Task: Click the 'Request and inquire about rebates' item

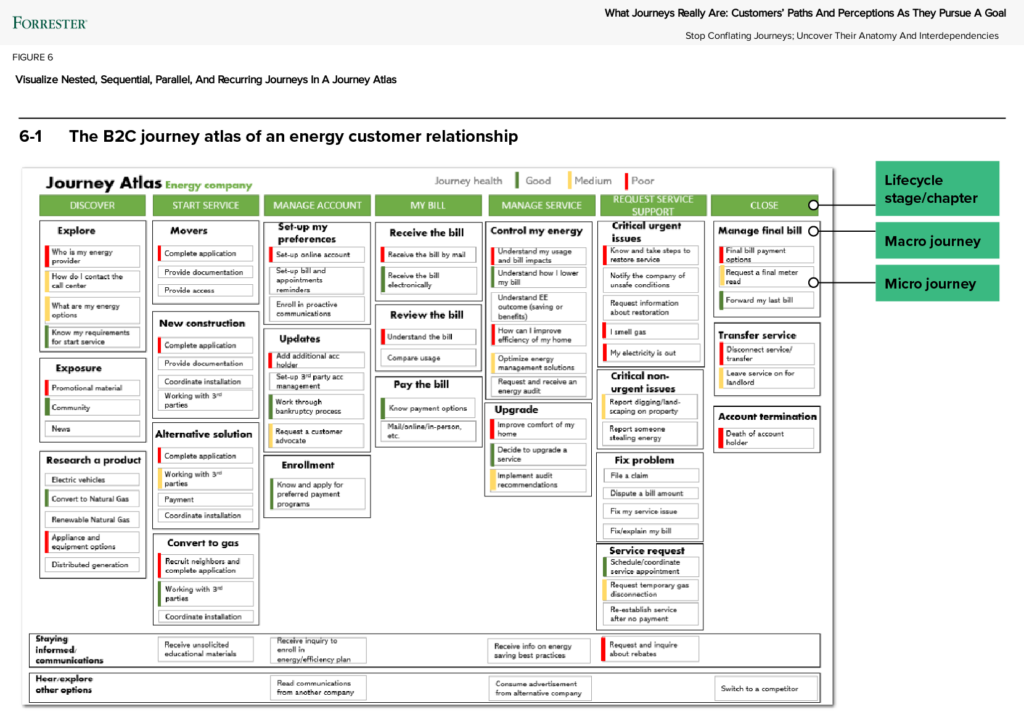Action: (x=651, y=649)
